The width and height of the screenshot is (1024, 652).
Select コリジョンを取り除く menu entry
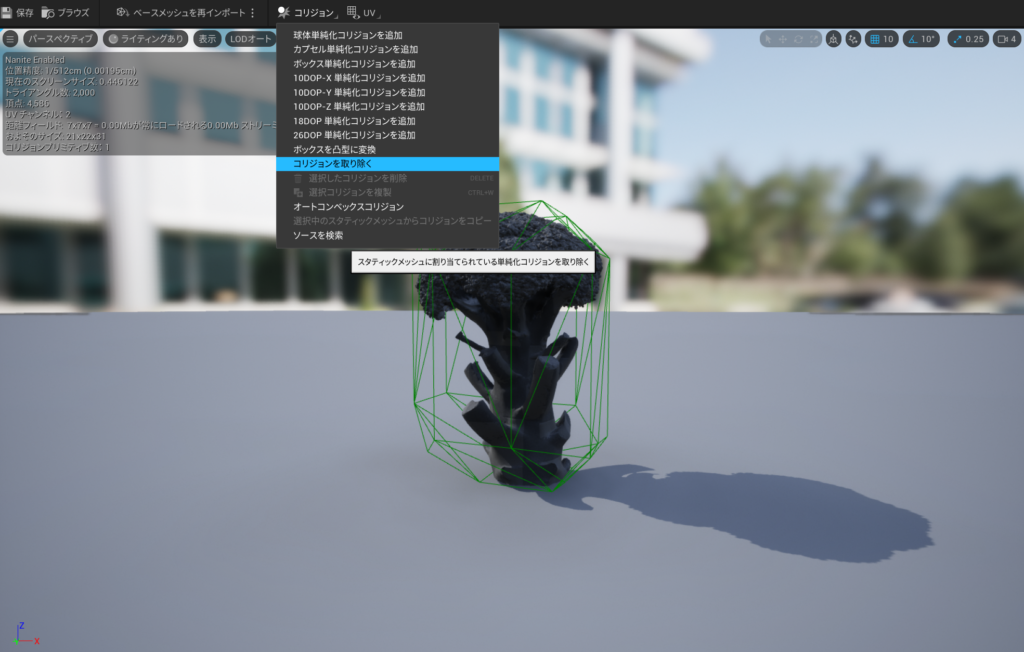[x=387, y=164]
